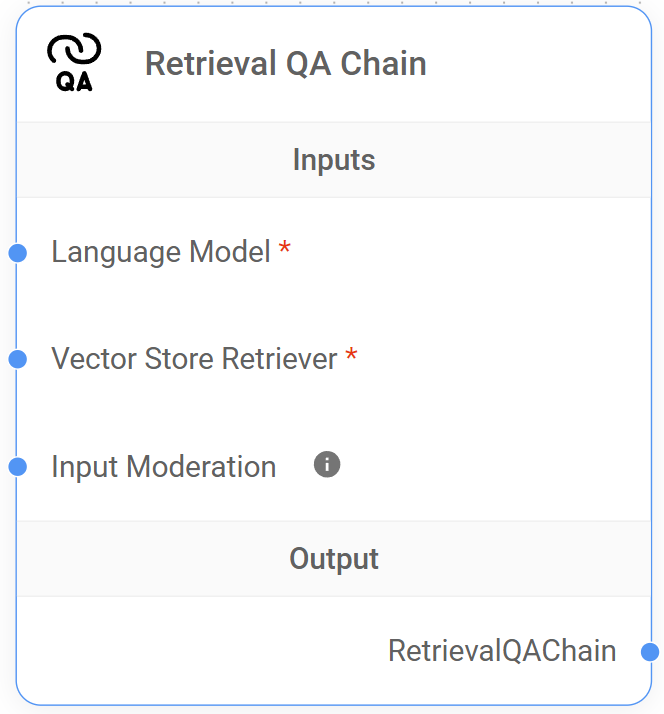Screen dimensions: 664x714
Task: Click the Vector Store Retriever label
Action: 194,358
